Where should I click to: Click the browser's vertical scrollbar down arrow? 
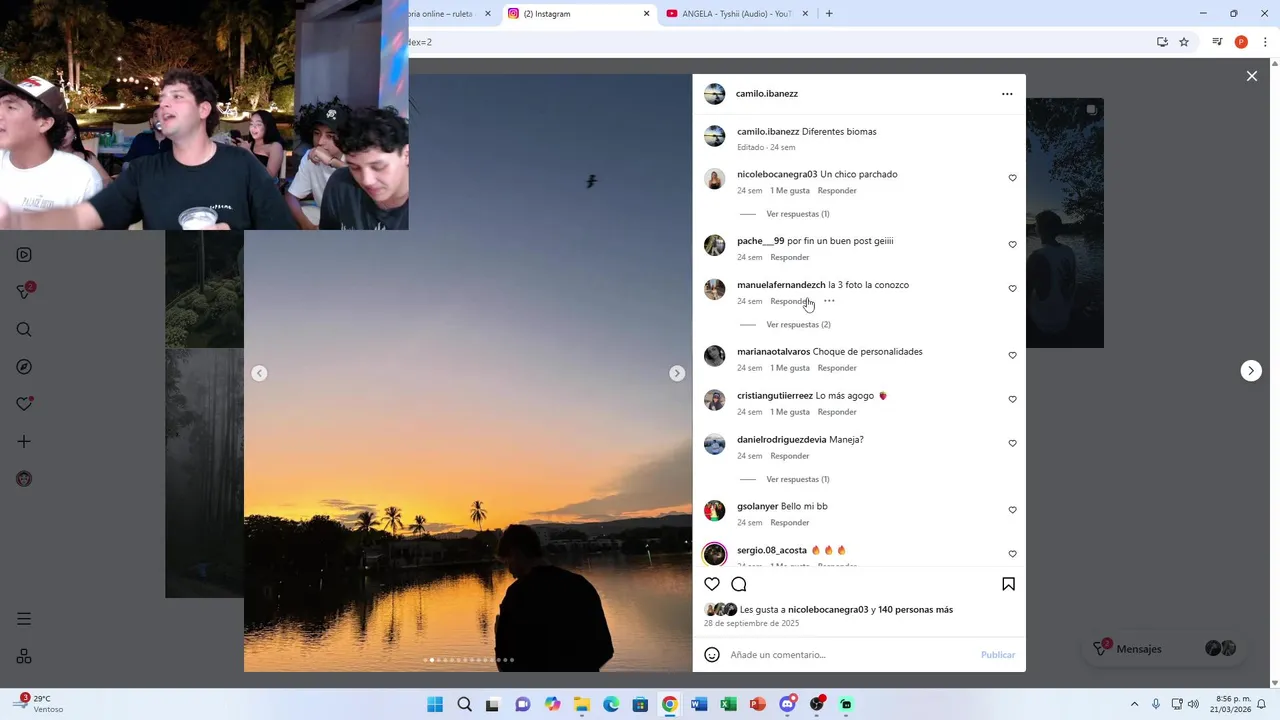click(x=1274, y=683)
